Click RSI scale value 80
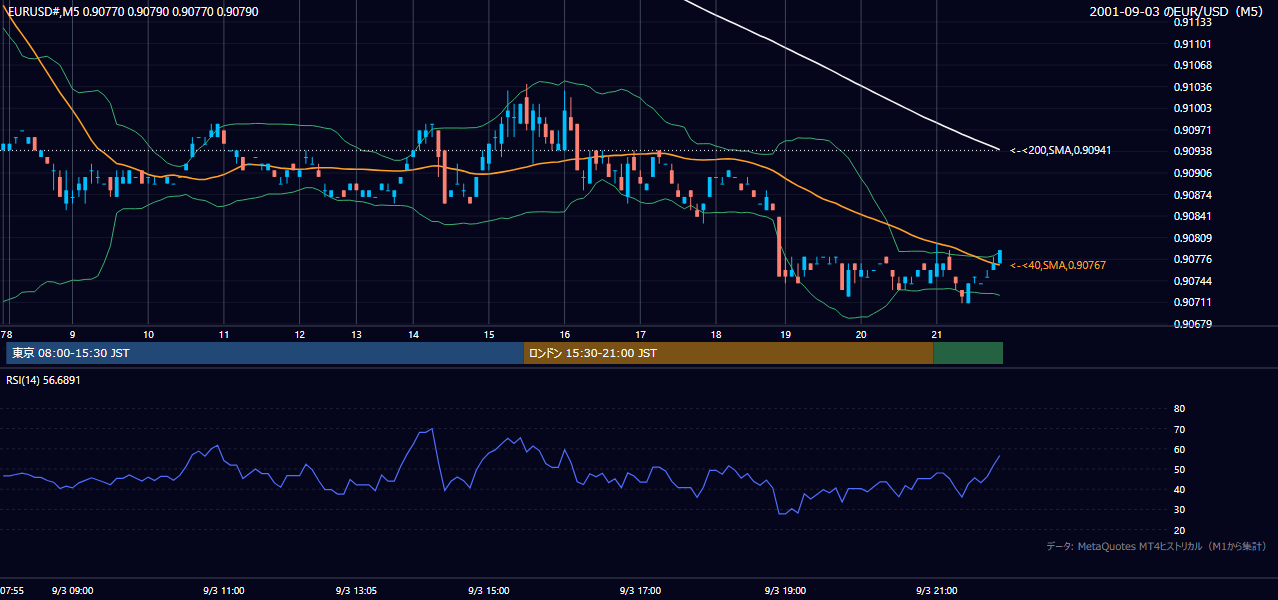This screenshot has height=600, width=1278. [x=1179, y=409]
